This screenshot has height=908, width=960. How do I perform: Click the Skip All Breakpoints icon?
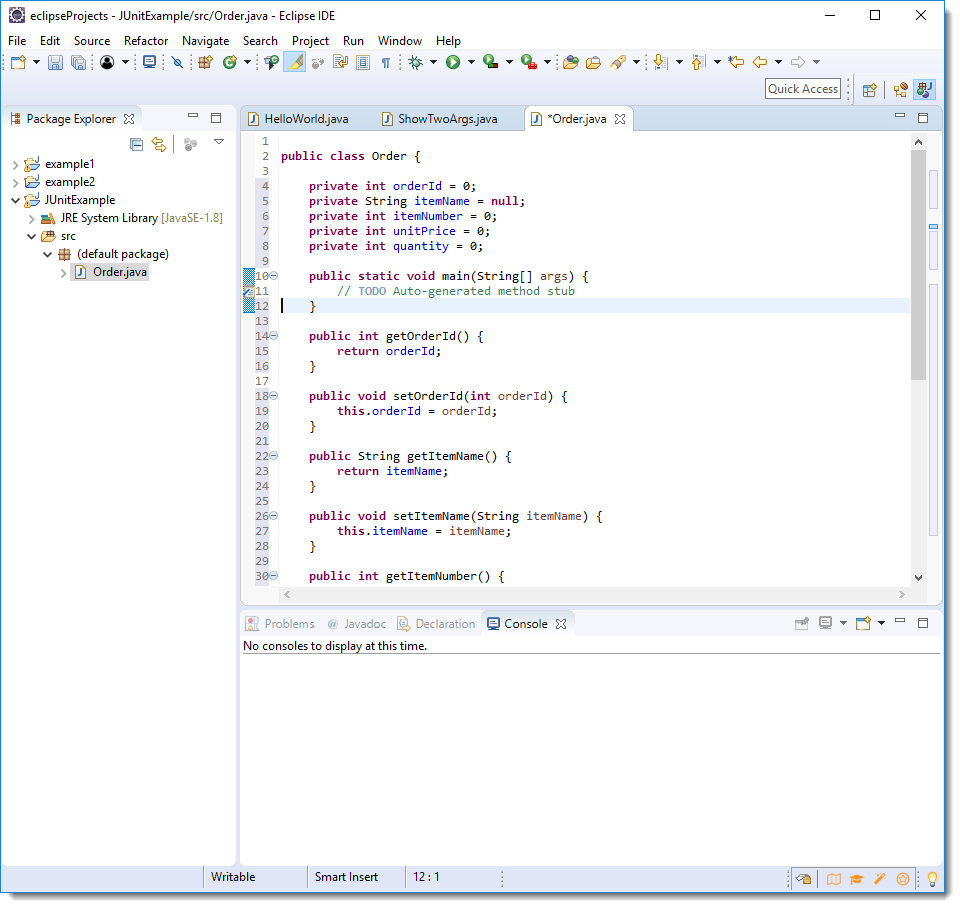(178, 62)
